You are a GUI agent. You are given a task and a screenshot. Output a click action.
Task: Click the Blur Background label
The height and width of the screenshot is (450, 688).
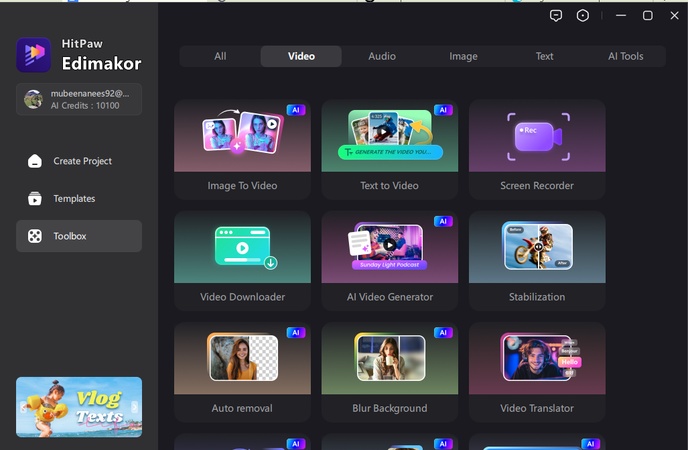[x=390, y=408]
